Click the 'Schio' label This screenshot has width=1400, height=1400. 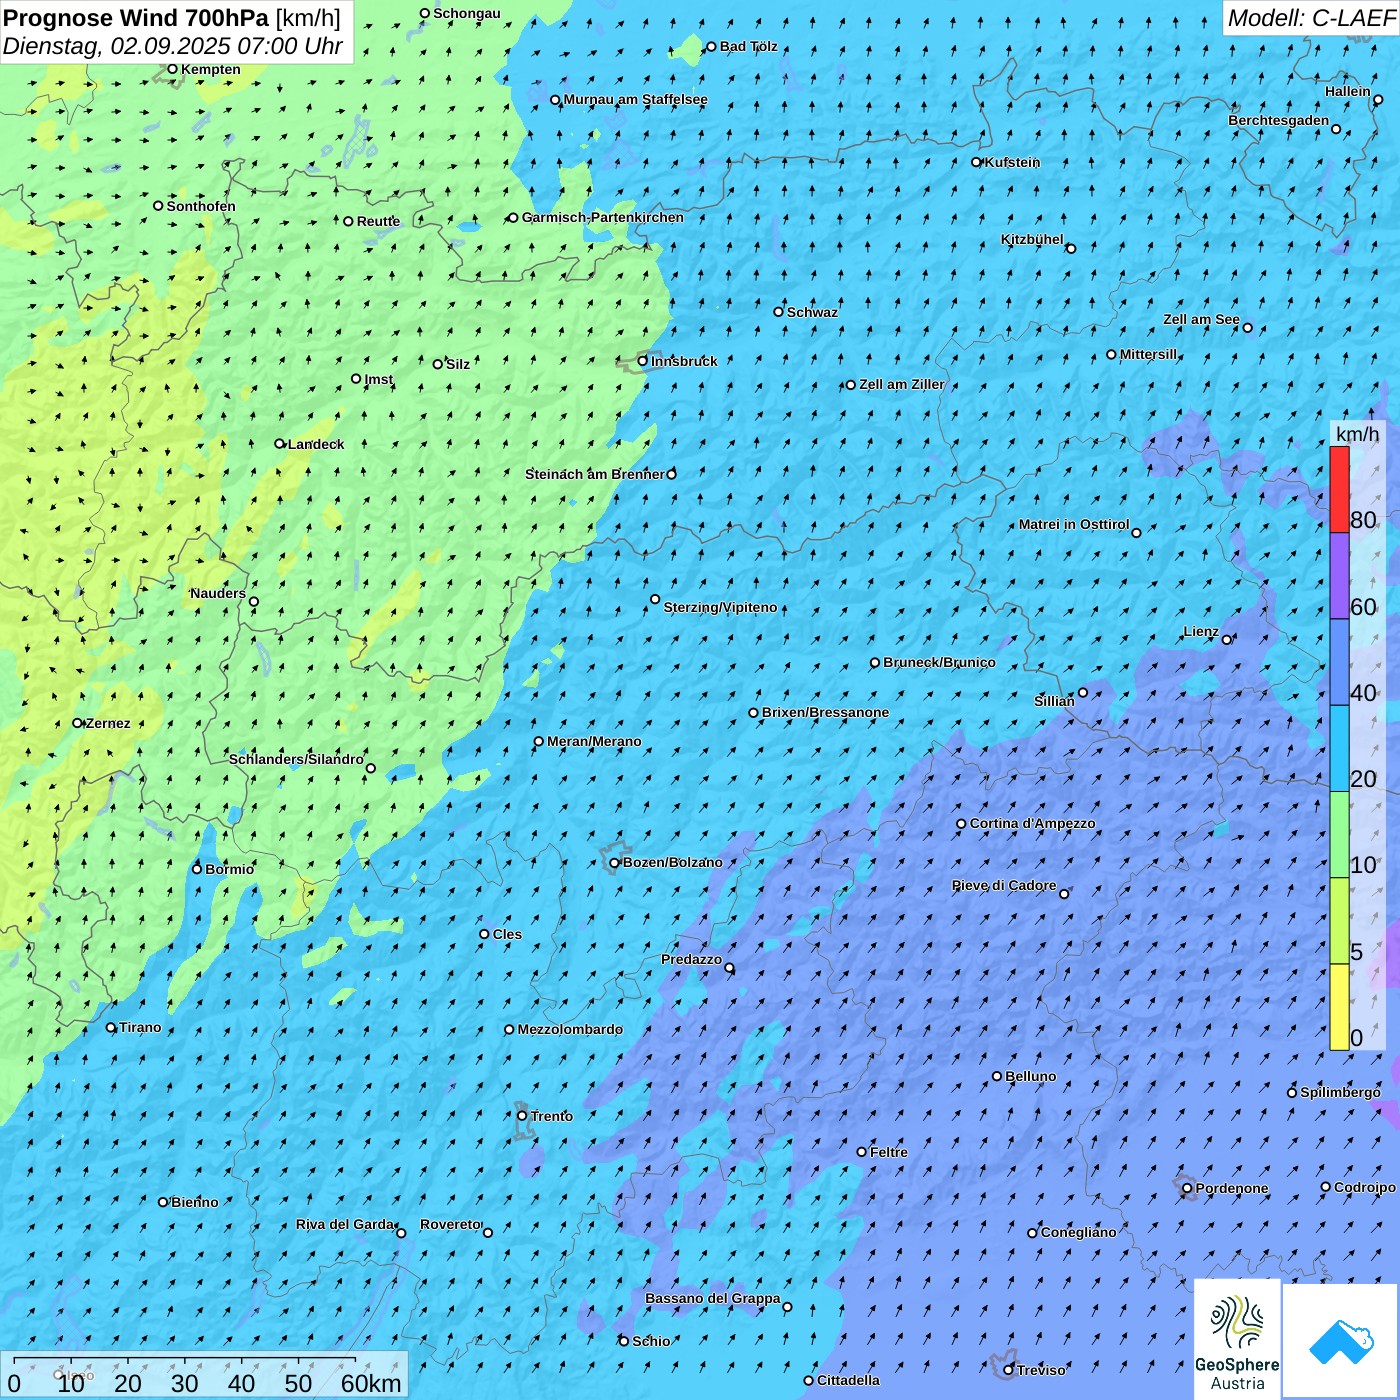(x=651, y=1342)
